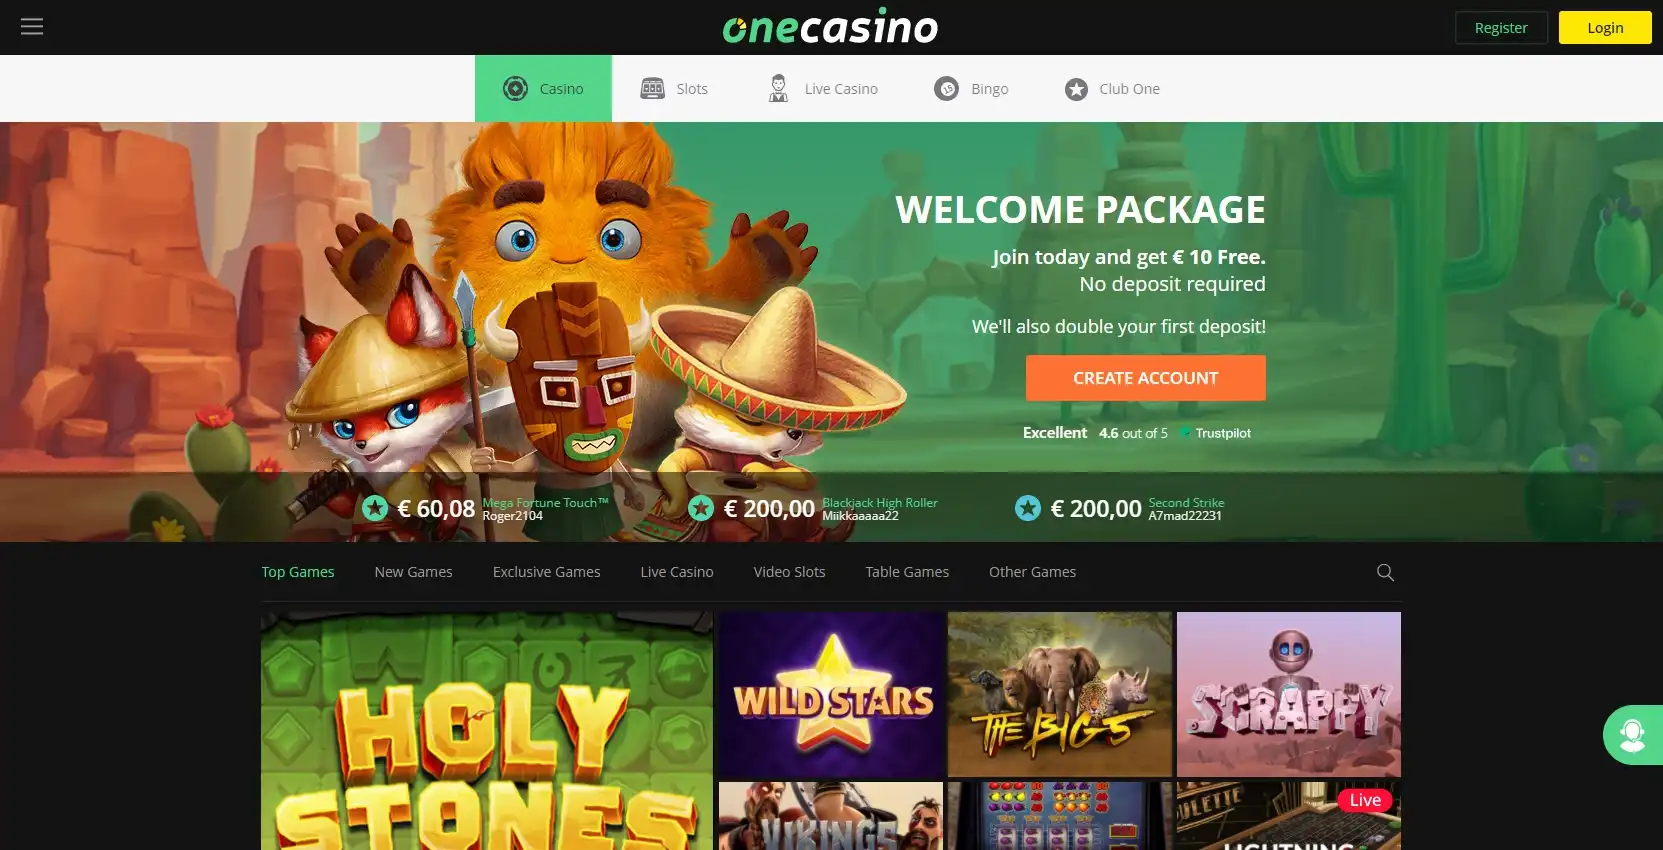The height and width of the screenshot is (850, 1663).
Task: Click the Club One star icon
Action: pos(1076,89)
